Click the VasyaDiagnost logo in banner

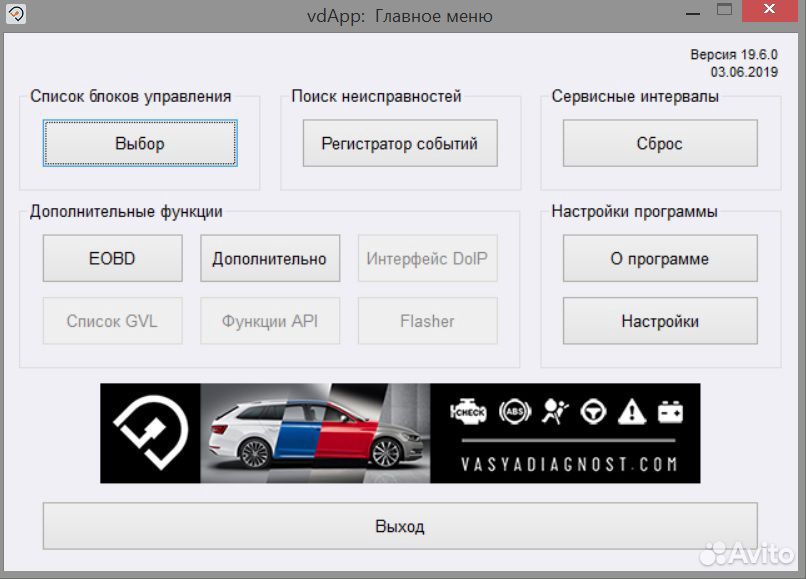pos(150,433)
